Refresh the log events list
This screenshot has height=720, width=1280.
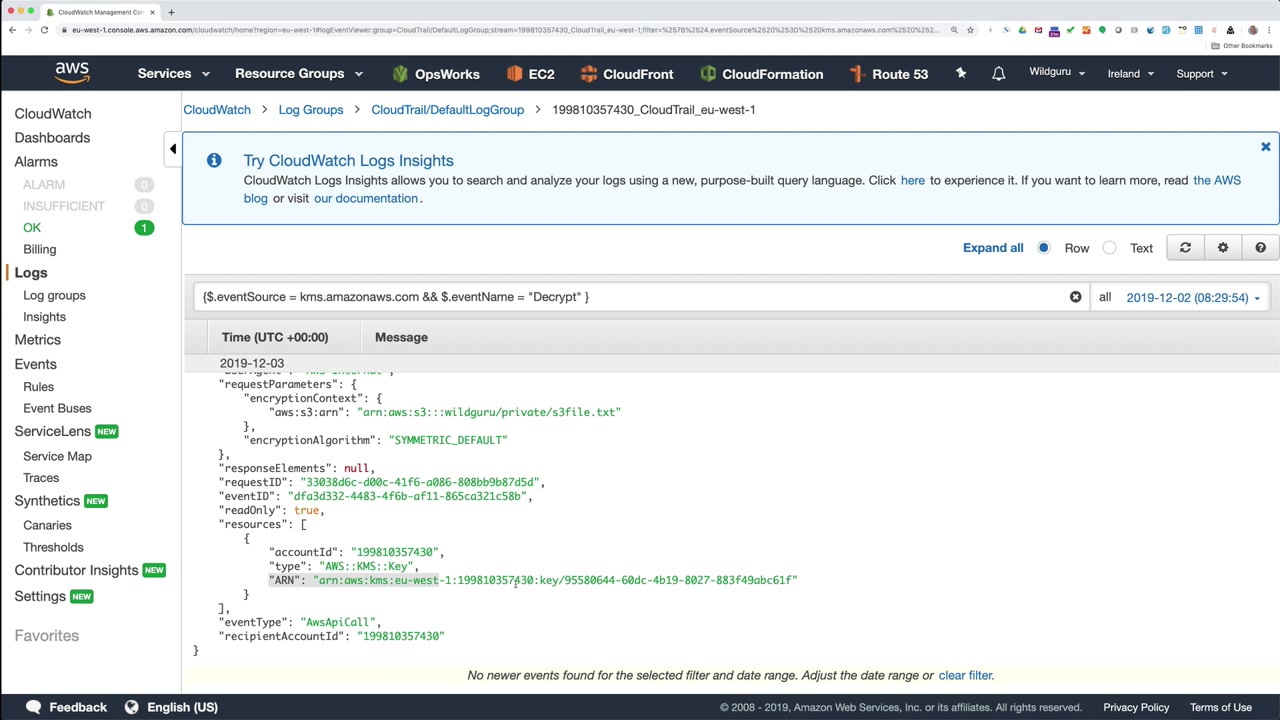pos(1185,248)
